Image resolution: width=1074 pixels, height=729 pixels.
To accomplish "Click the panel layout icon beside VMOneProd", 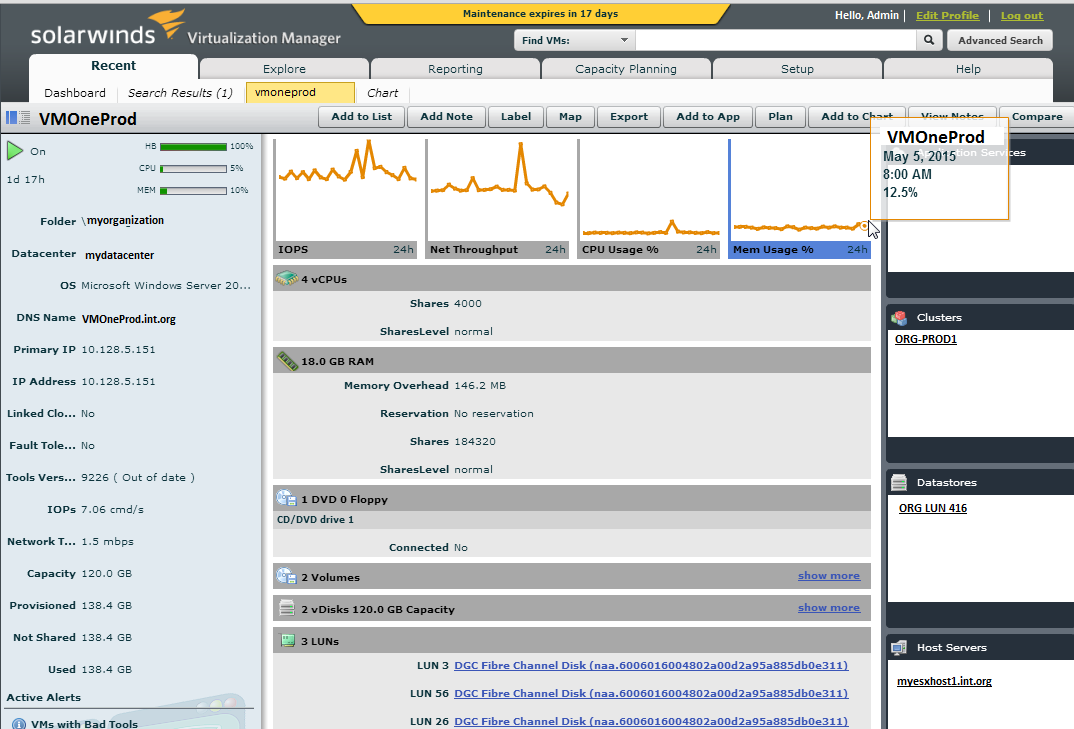I will coord(18,118).
